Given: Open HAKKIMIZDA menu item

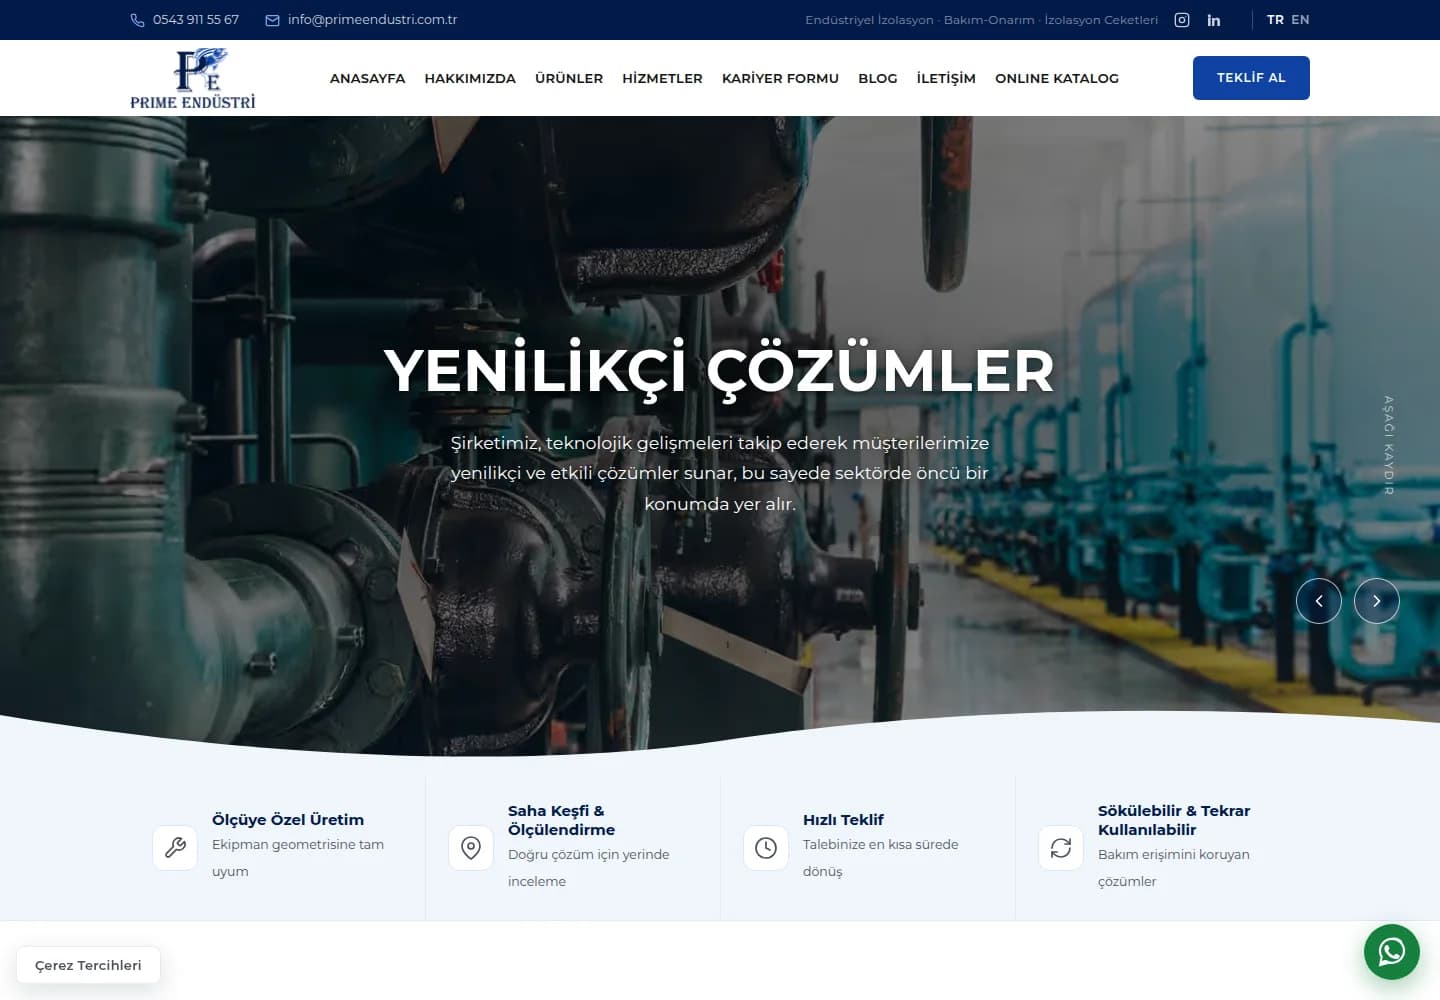Looking at the screenshot, I should coord(470,78).
